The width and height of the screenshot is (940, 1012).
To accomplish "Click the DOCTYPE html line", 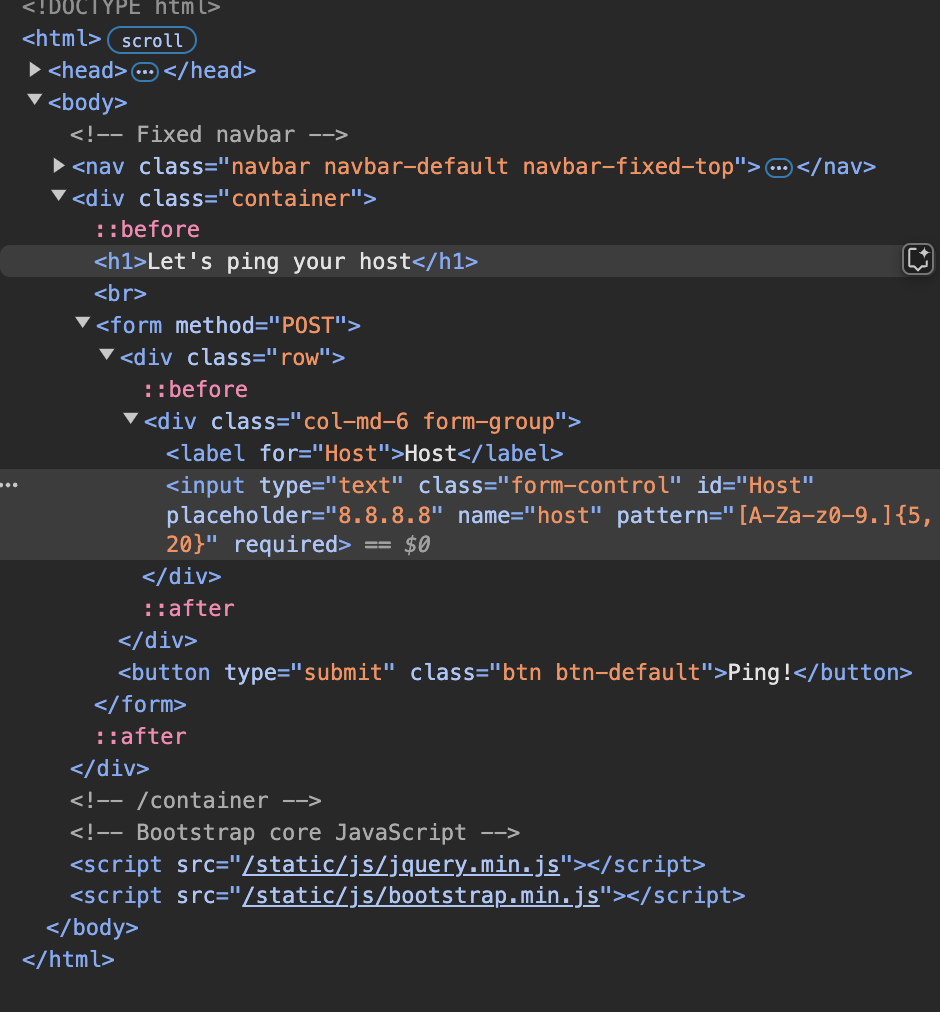I will (121, 8).
